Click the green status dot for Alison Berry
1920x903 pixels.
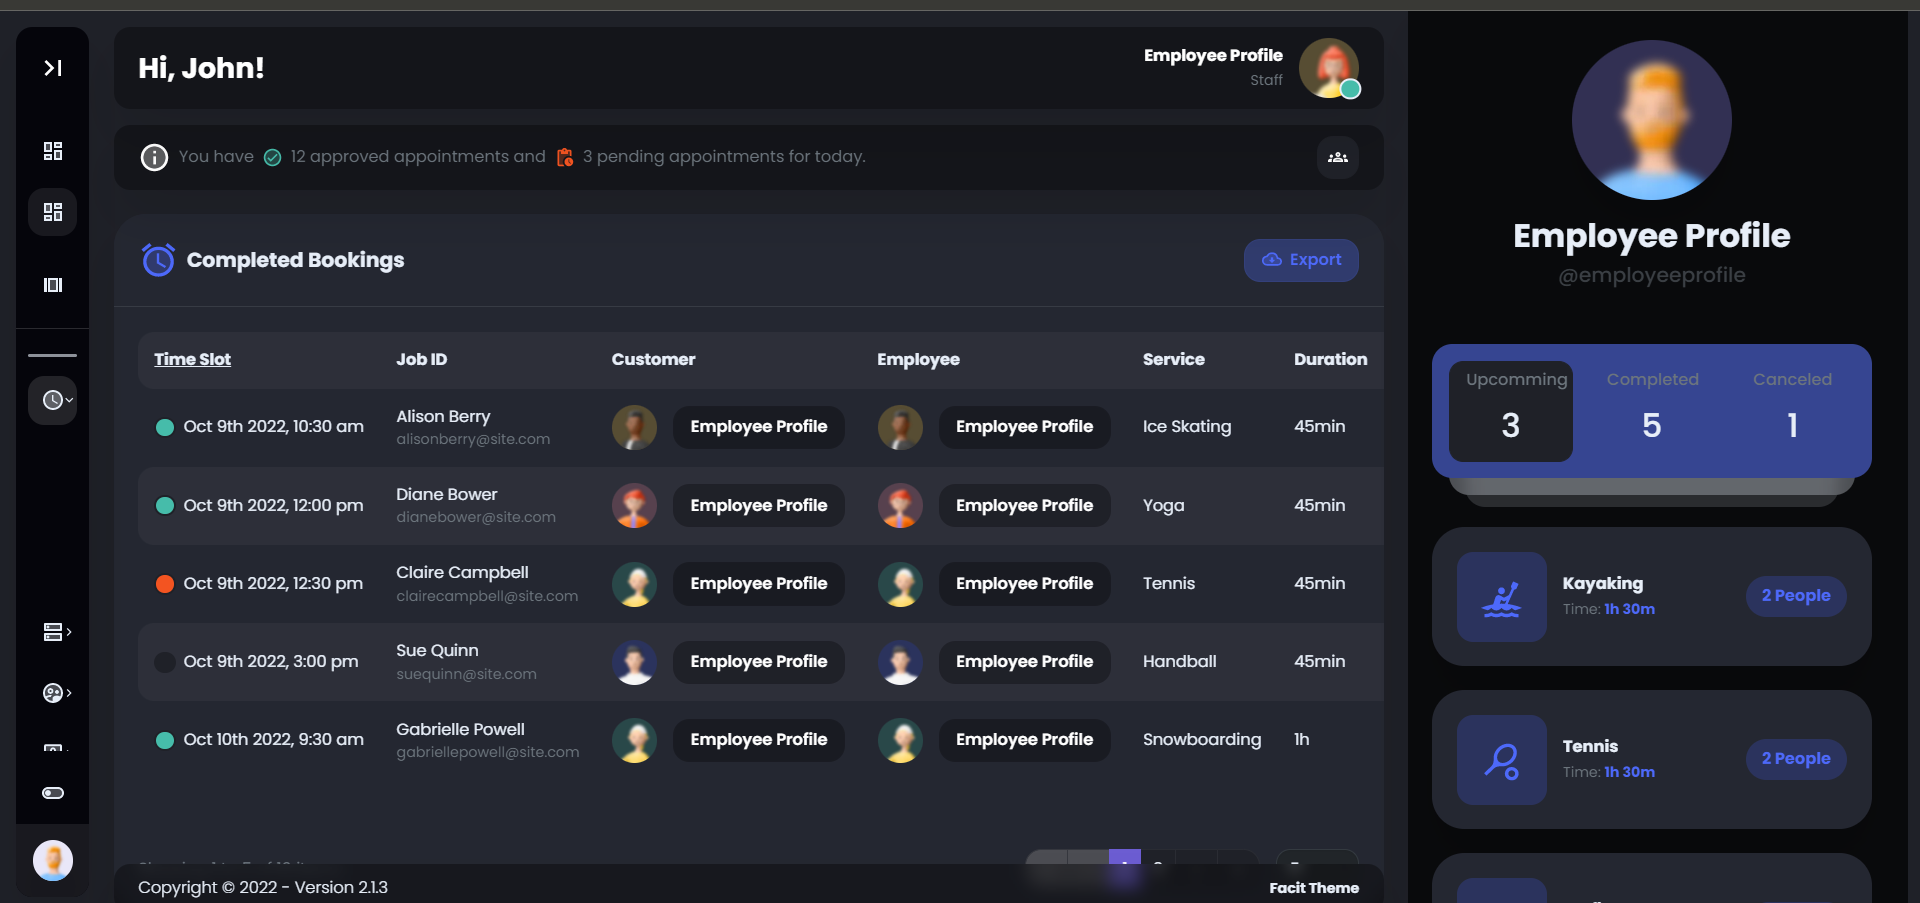tap(165, 427)
